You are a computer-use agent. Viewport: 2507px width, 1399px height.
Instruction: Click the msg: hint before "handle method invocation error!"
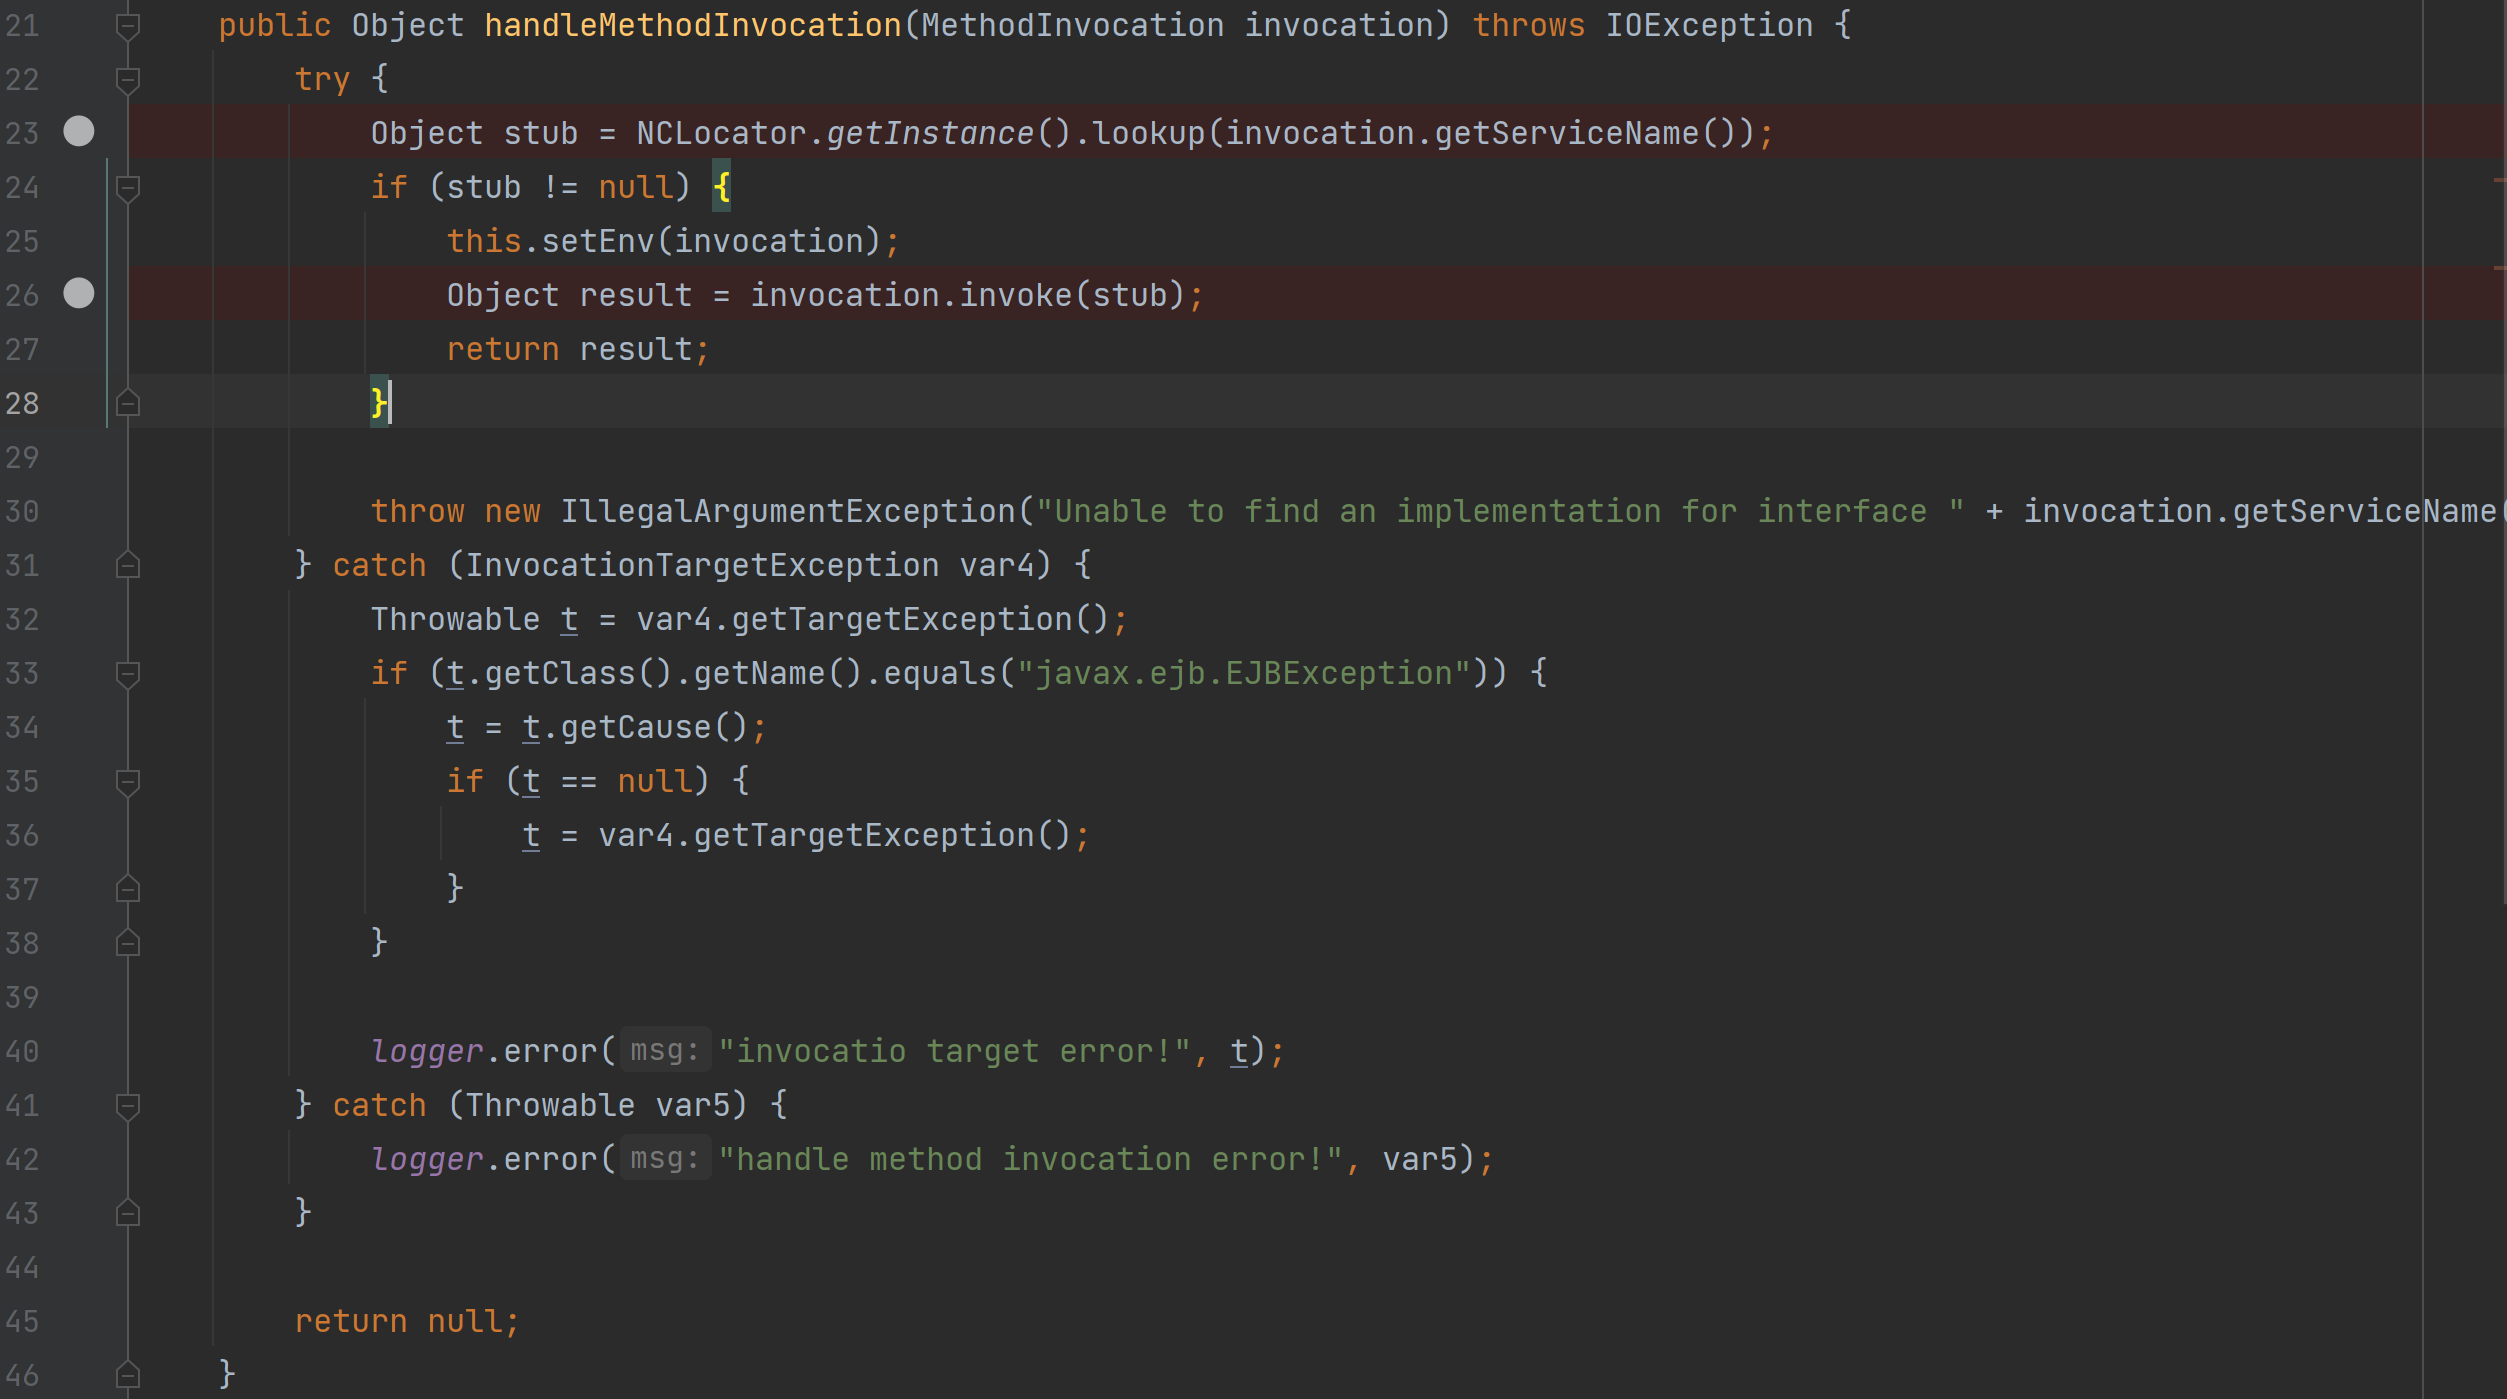pos(664,1158)
